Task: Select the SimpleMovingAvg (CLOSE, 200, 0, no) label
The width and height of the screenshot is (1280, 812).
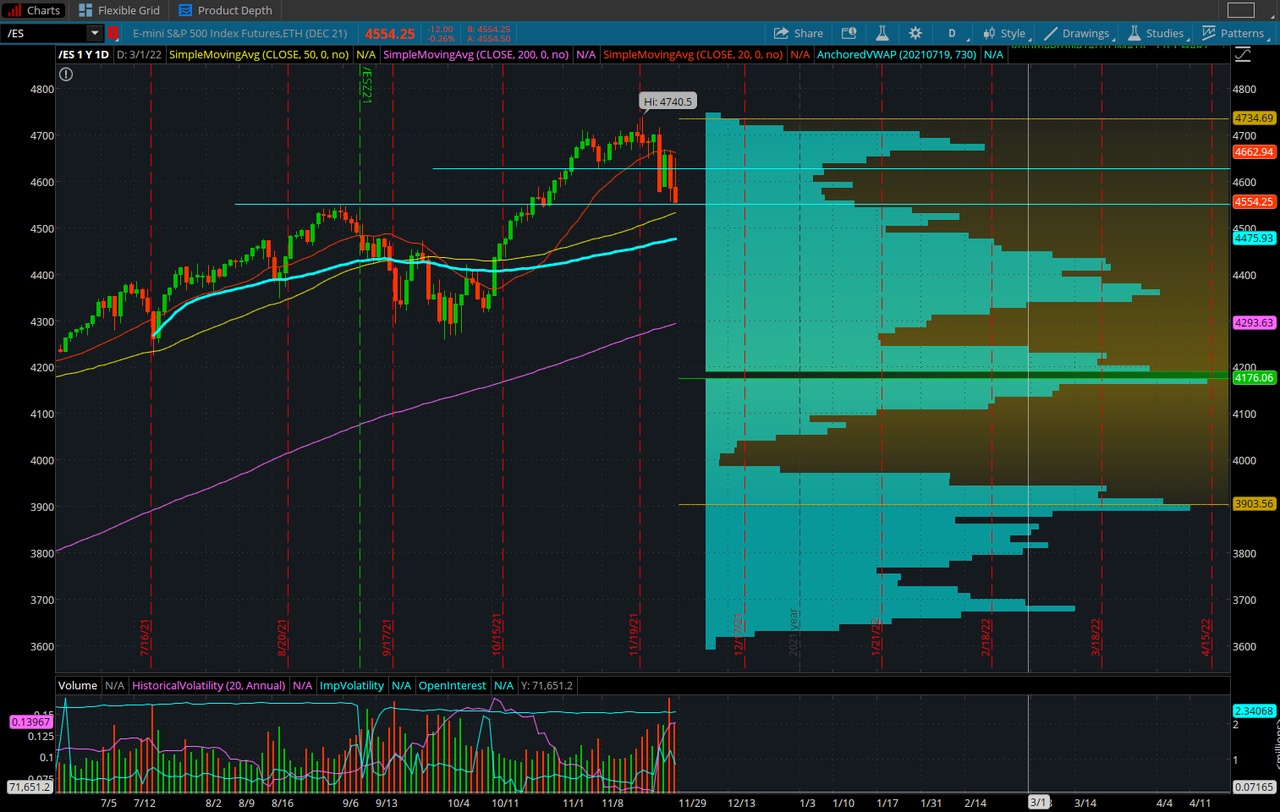Action: (476, 55)
